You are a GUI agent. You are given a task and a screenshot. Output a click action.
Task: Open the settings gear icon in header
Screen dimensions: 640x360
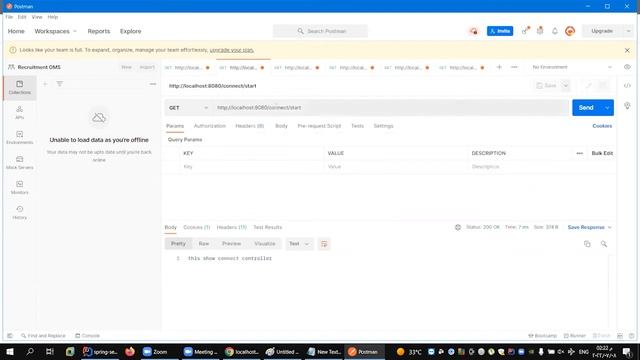[540, 31]
